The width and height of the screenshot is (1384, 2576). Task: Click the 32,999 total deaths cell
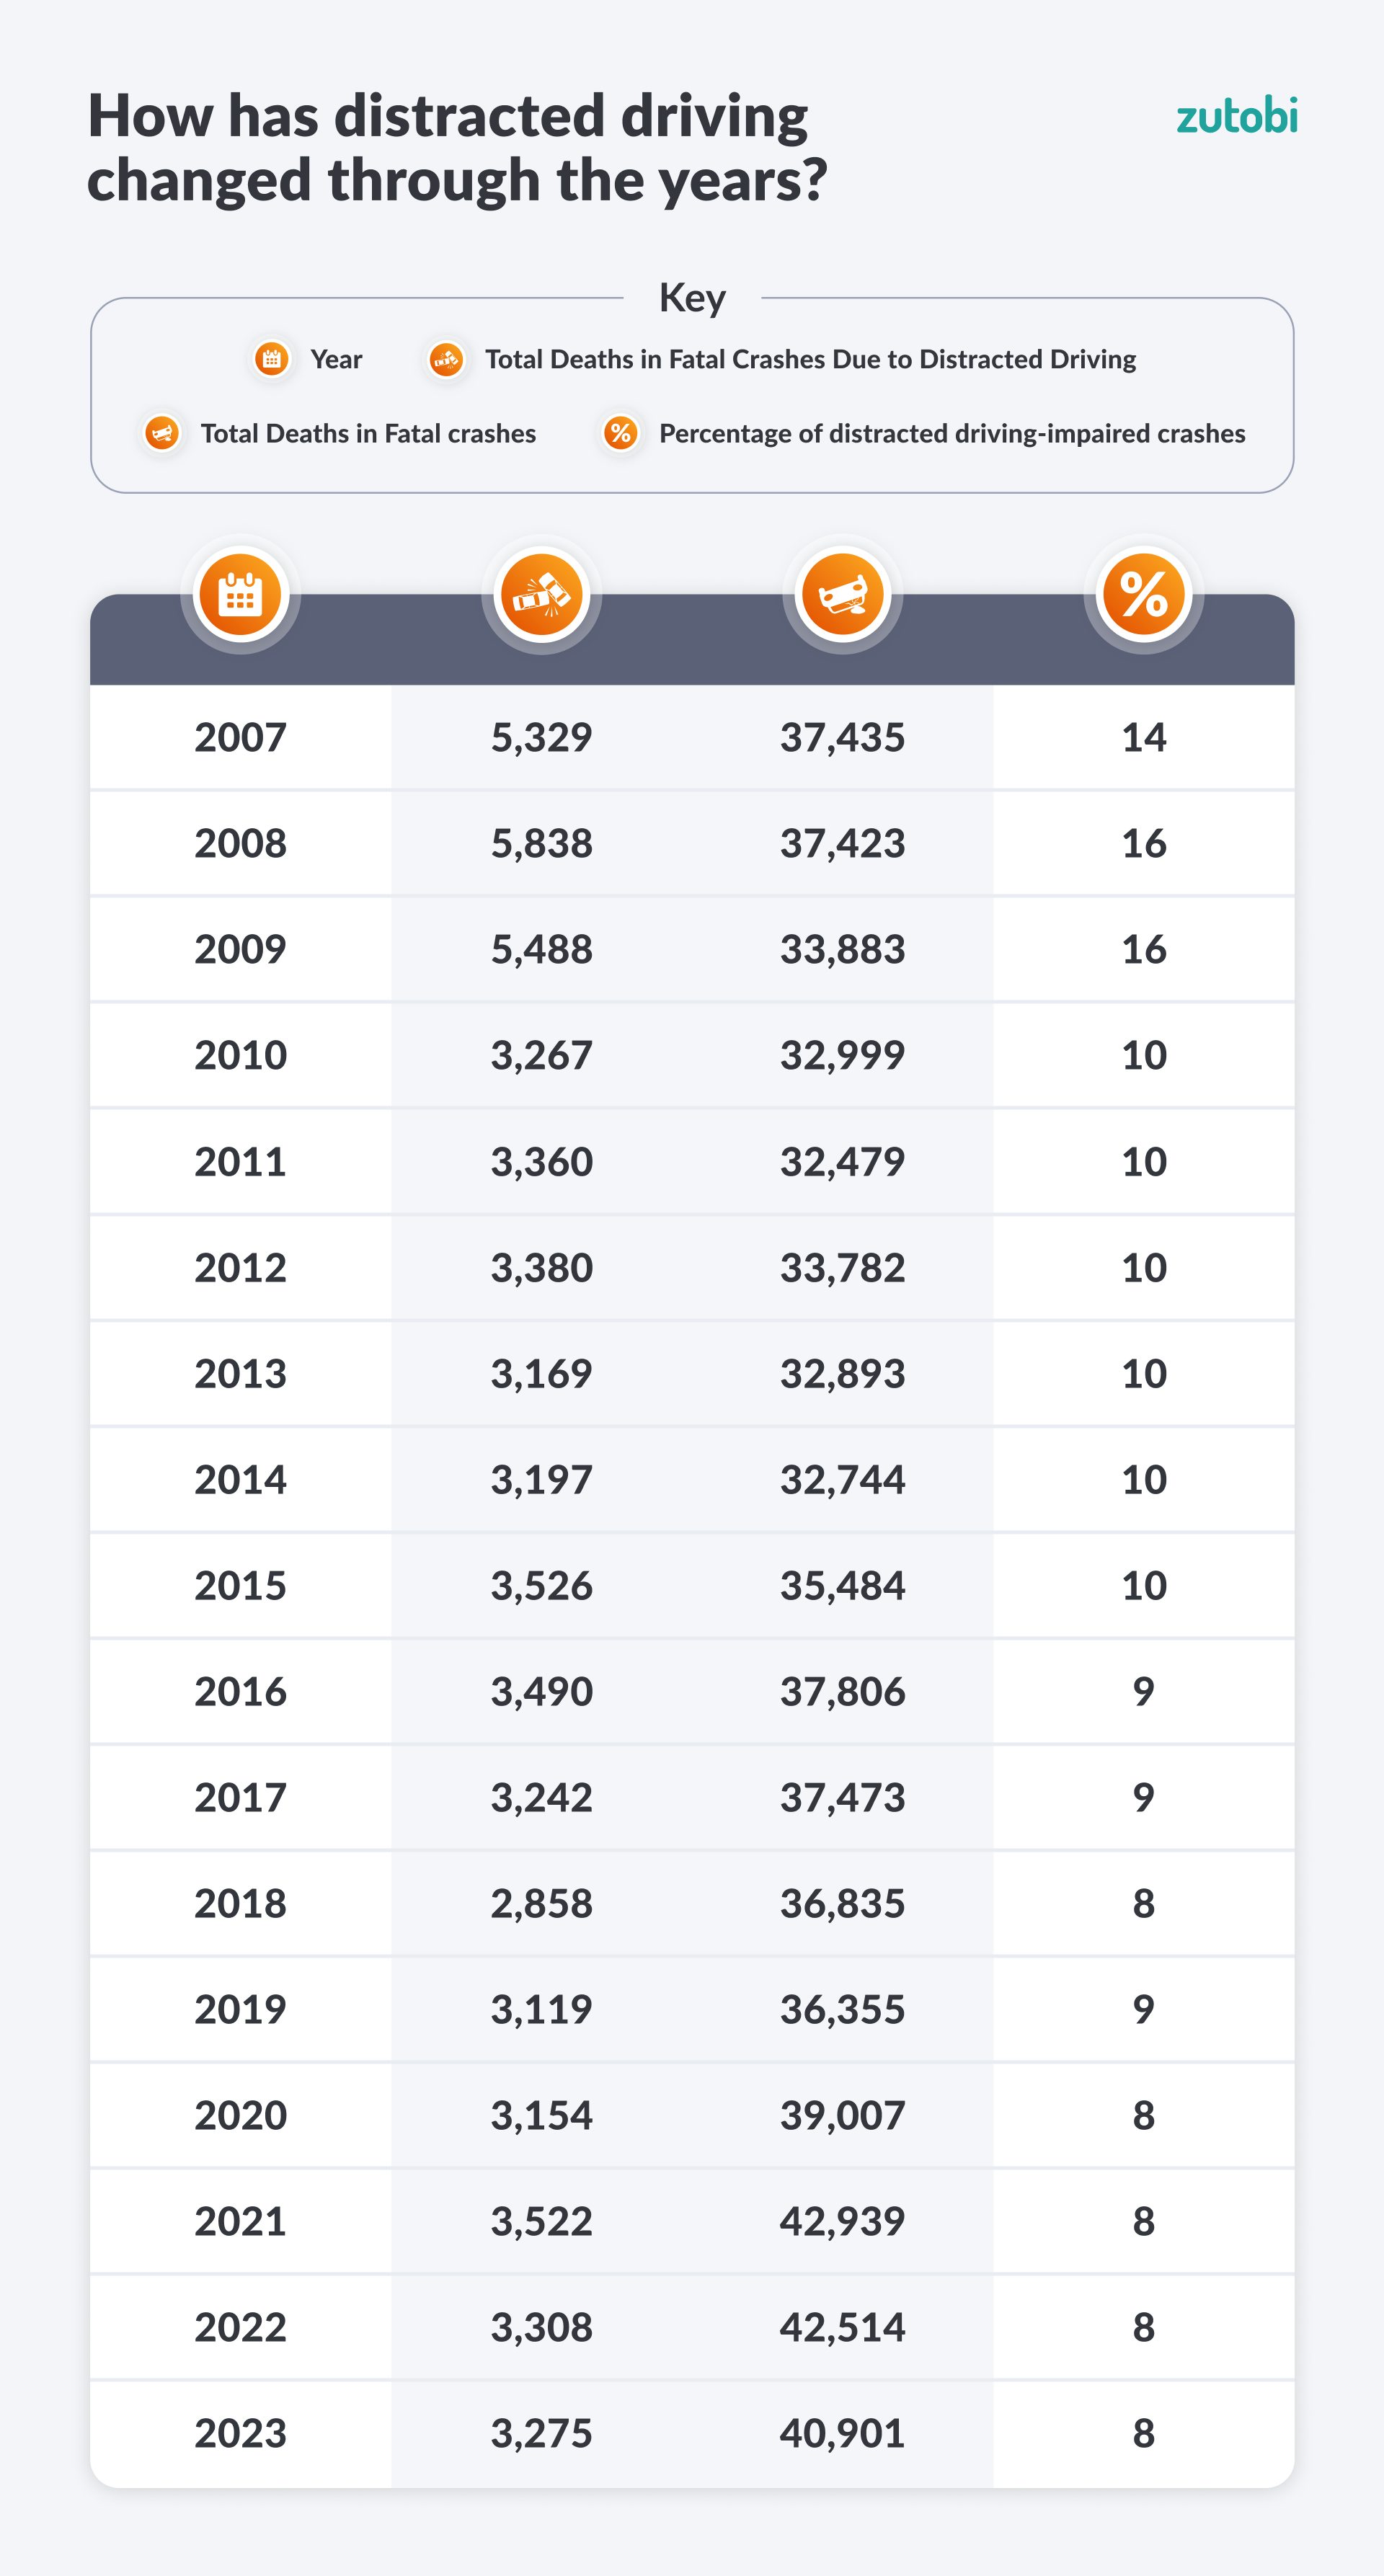[843, 1055]
